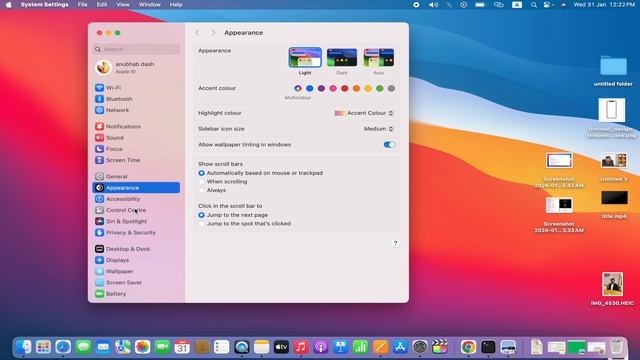Screen dimensions: 640x360
Task: Open the System Settings menu
Action: 45,5
